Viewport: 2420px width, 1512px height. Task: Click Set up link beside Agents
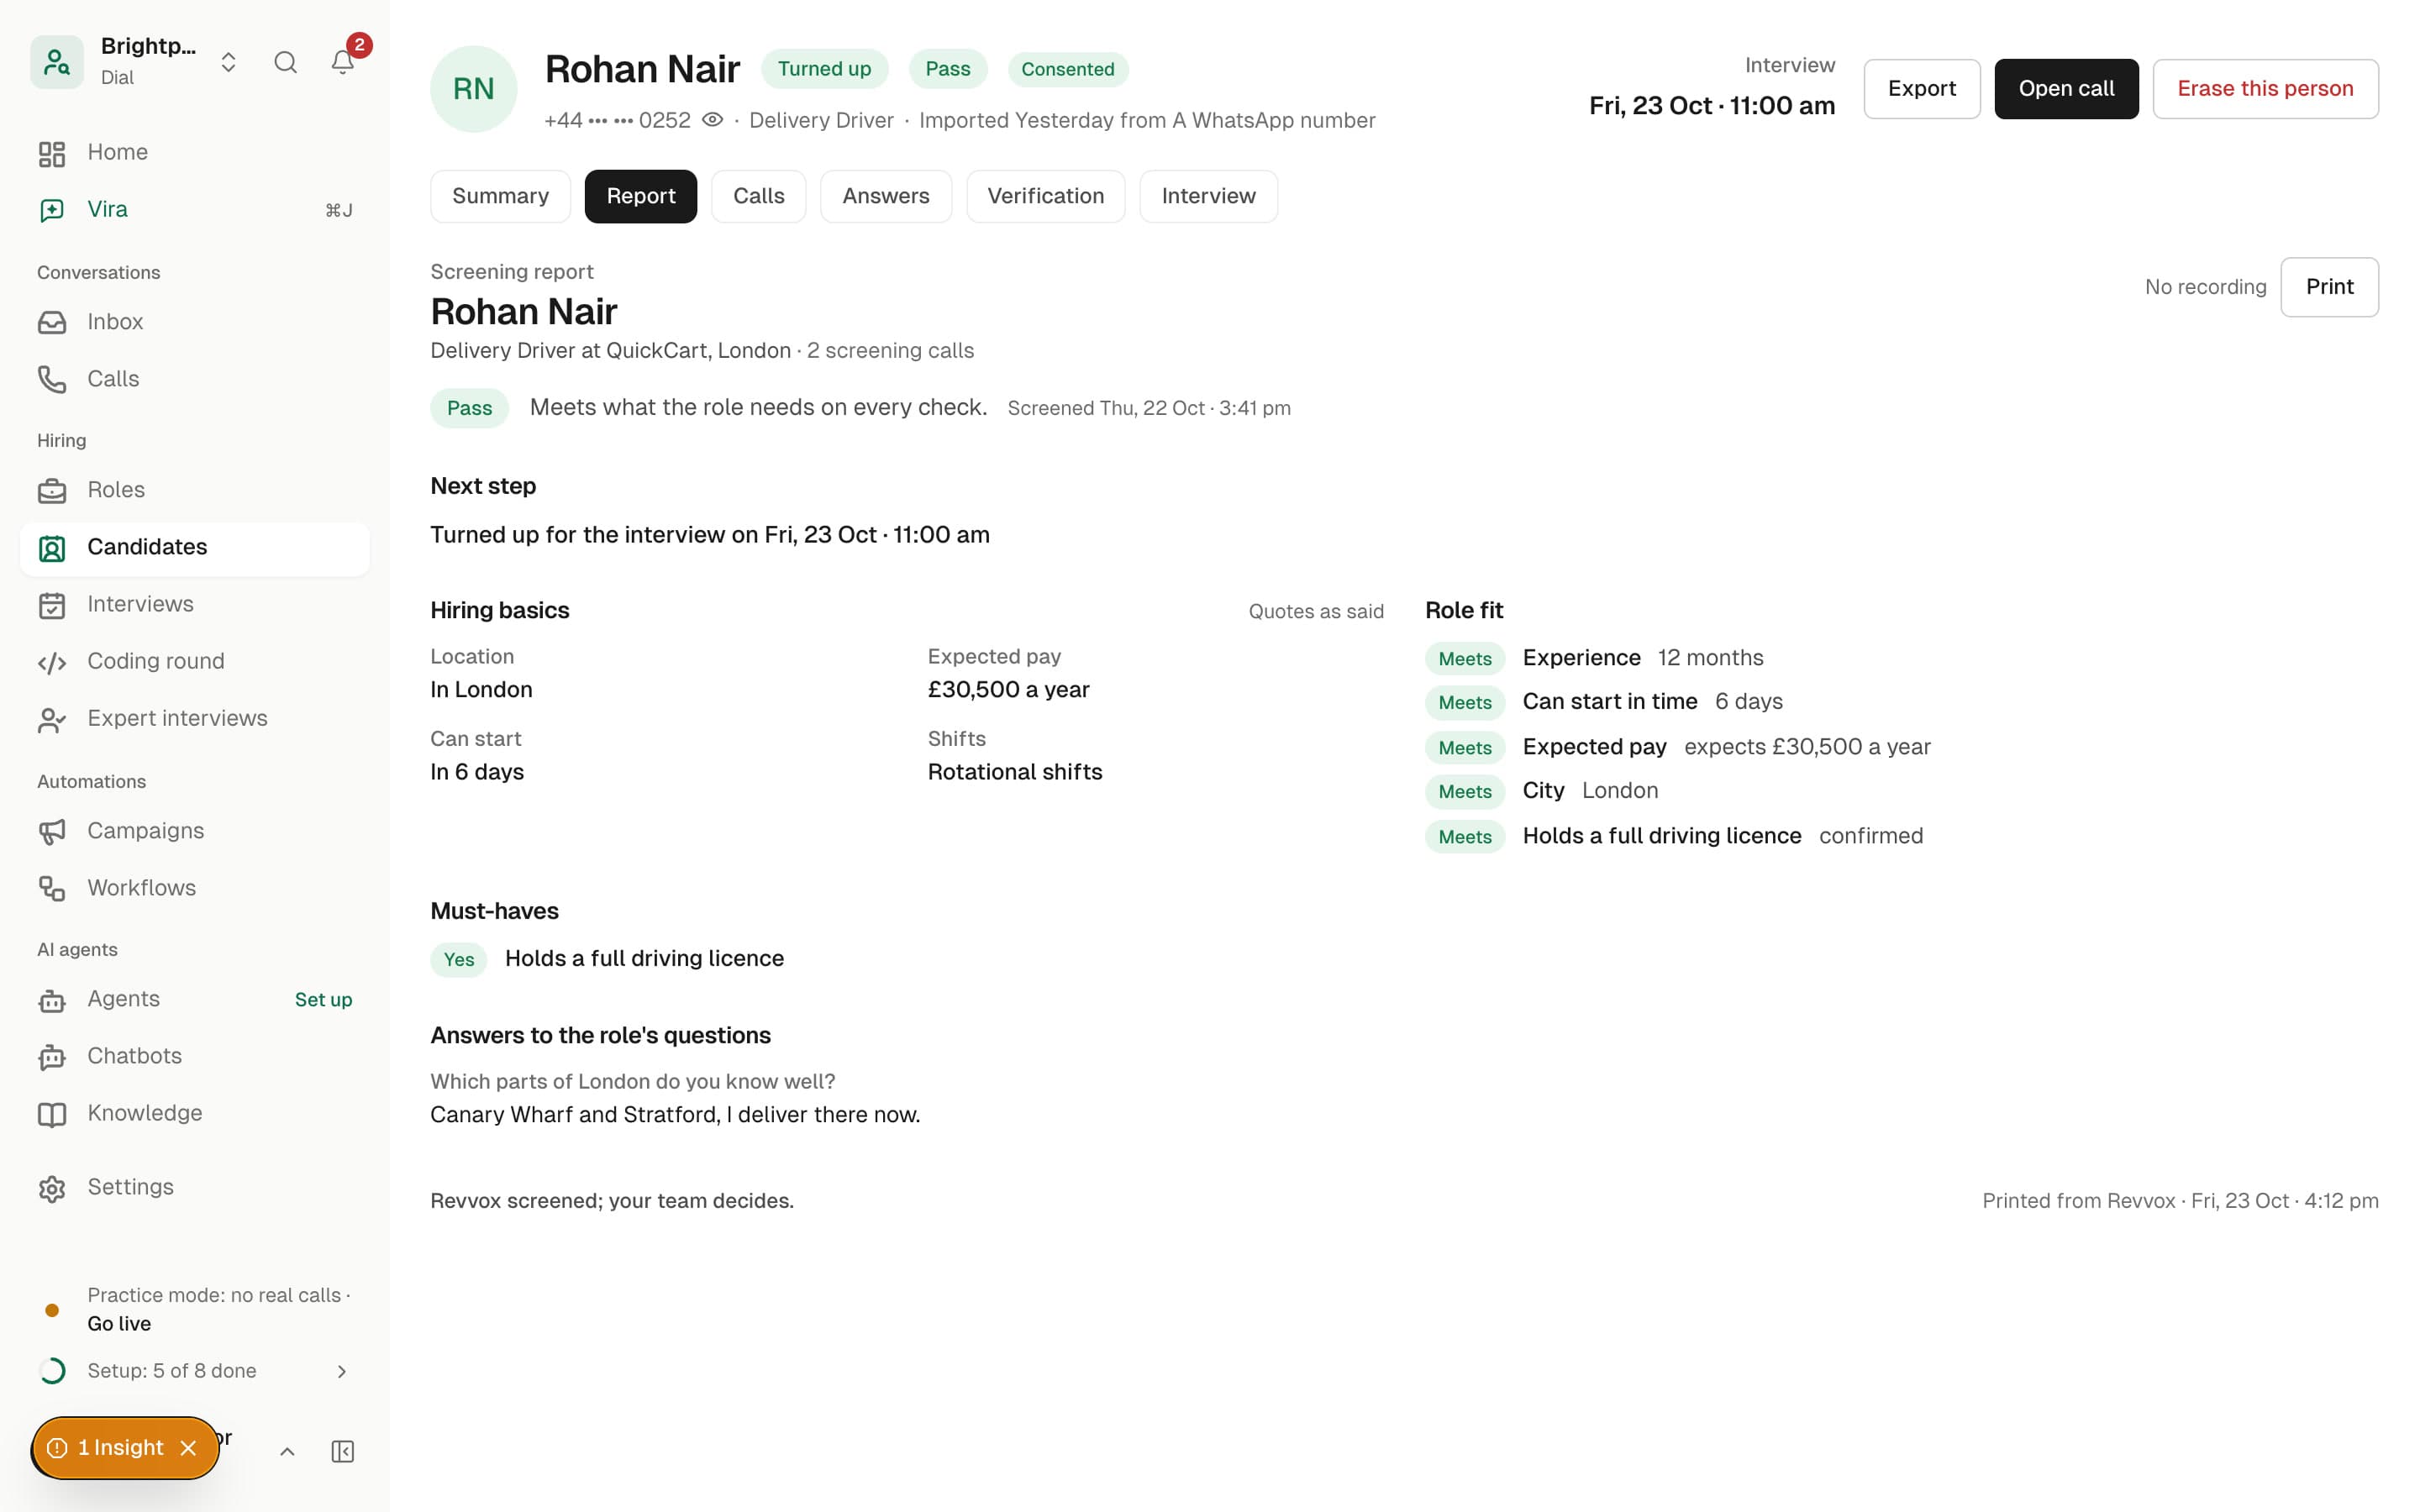[323, 1000]
